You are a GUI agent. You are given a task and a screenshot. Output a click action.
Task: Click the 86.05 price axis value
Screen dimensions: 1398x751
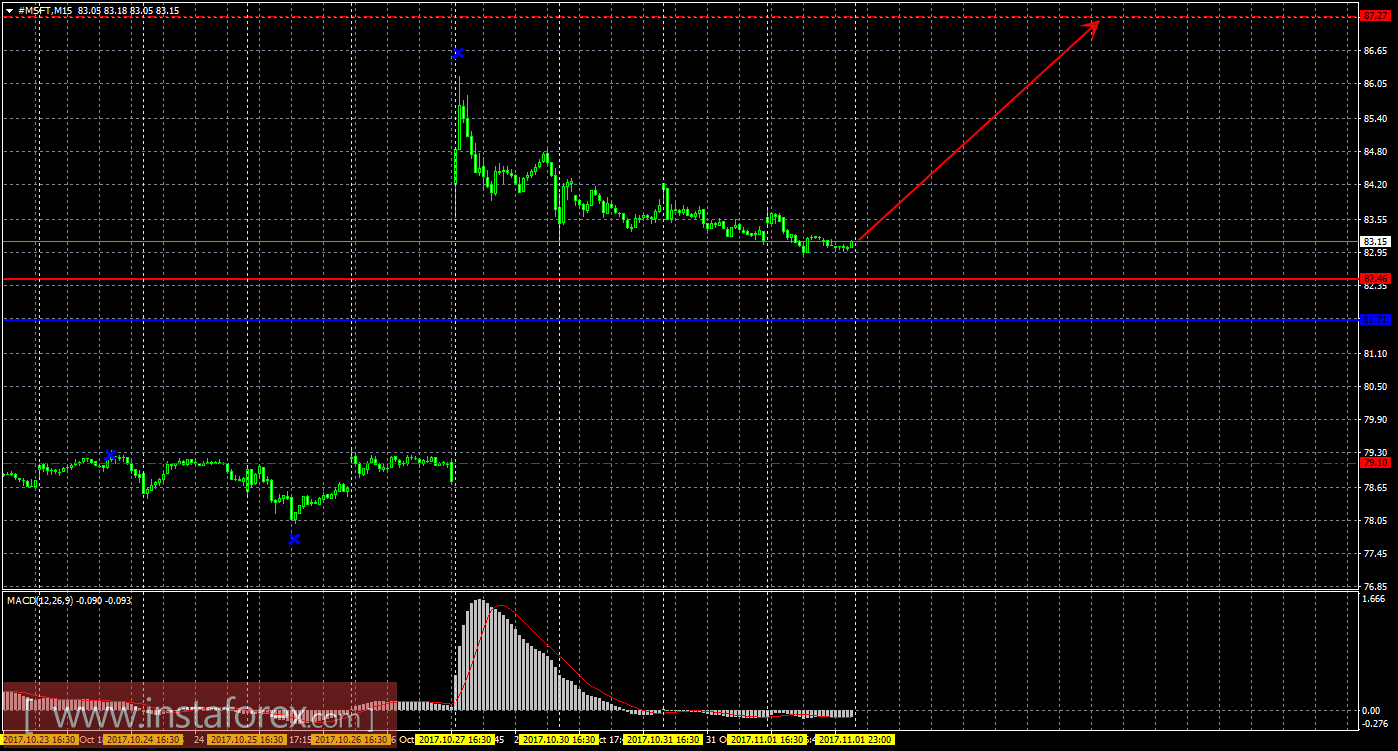(x=1376, y=85)
